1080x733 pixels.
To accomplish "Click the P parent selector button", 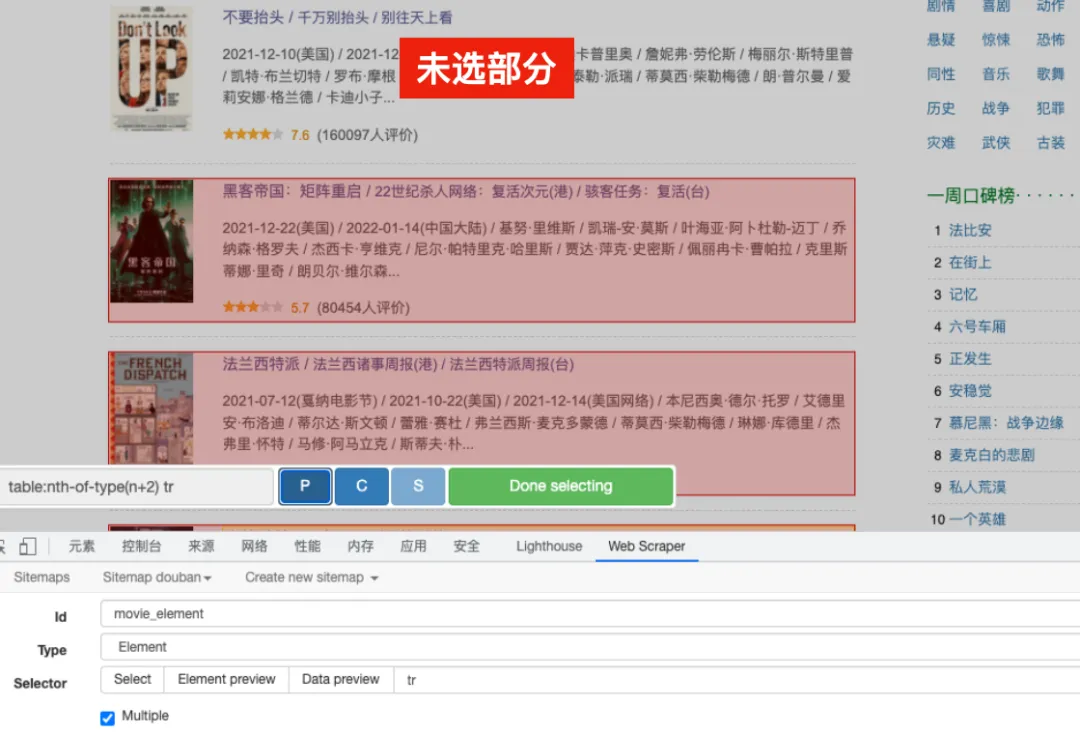I will (x=305, y=486).
